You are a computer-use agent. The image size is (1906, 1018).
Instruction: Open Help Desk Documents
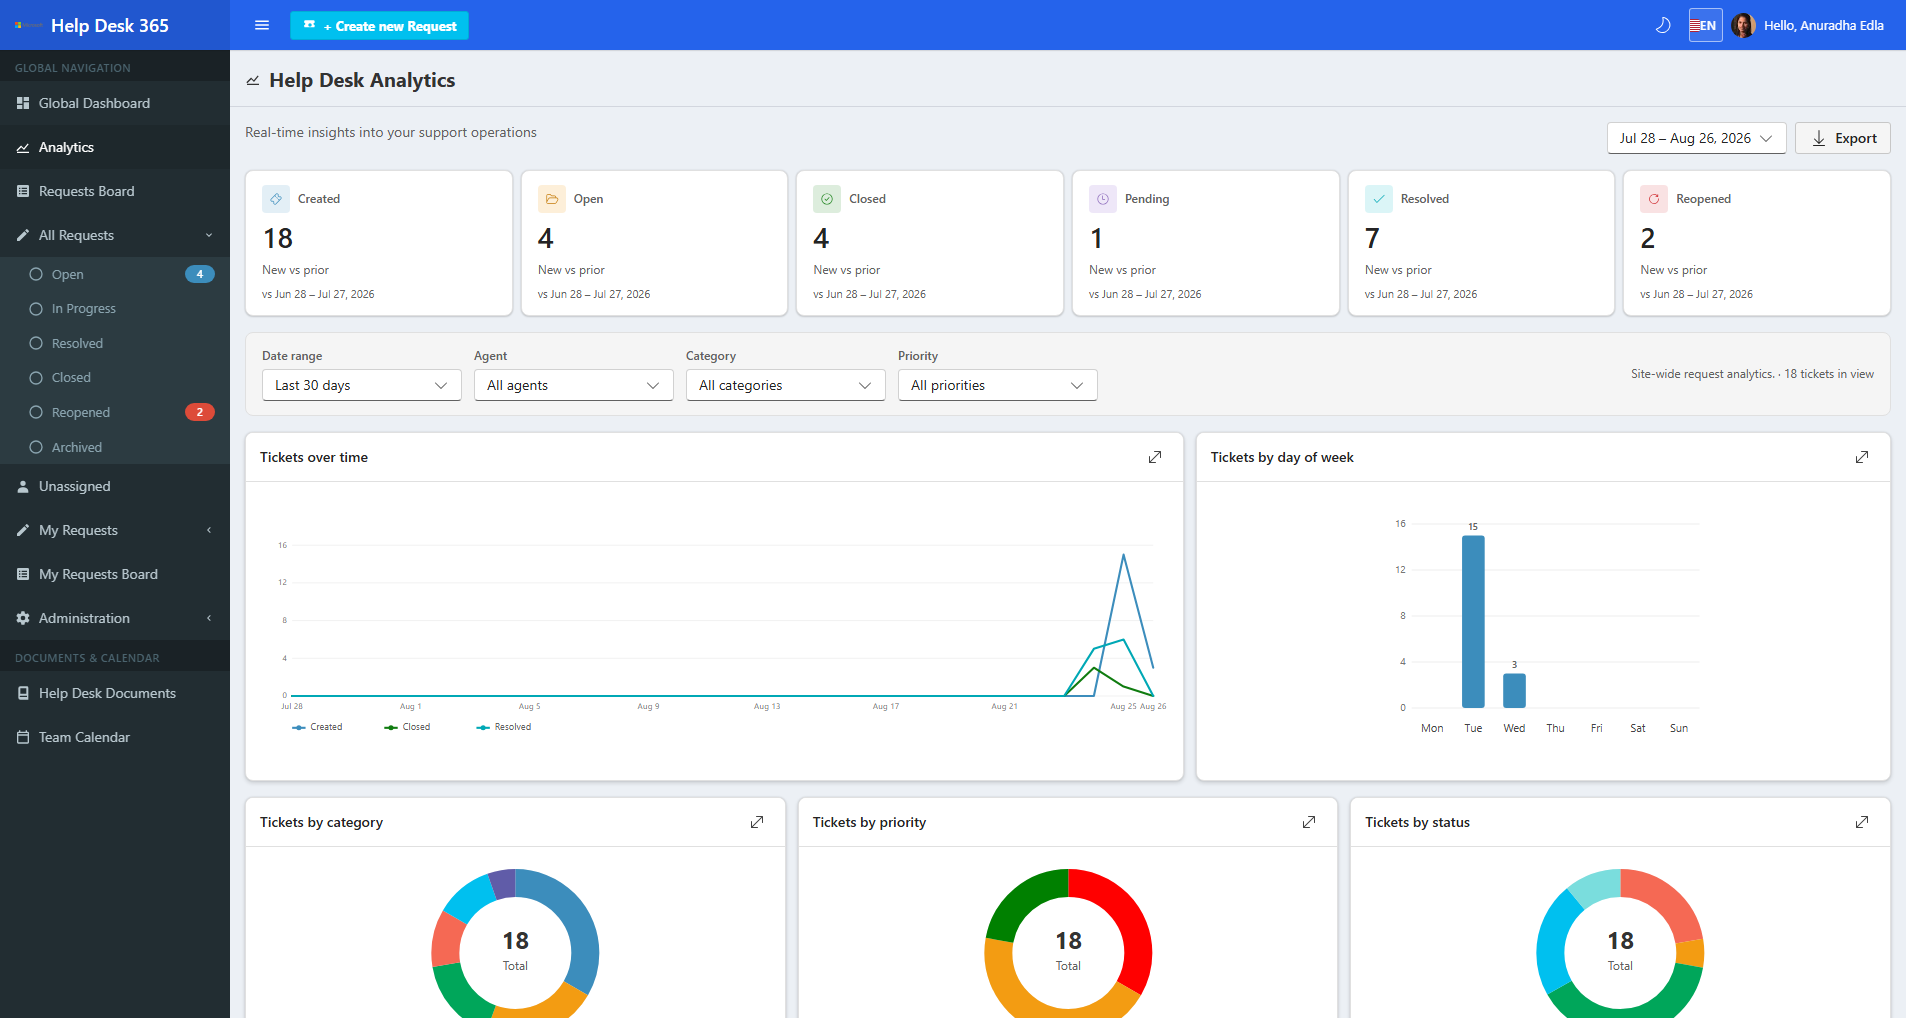115,693
